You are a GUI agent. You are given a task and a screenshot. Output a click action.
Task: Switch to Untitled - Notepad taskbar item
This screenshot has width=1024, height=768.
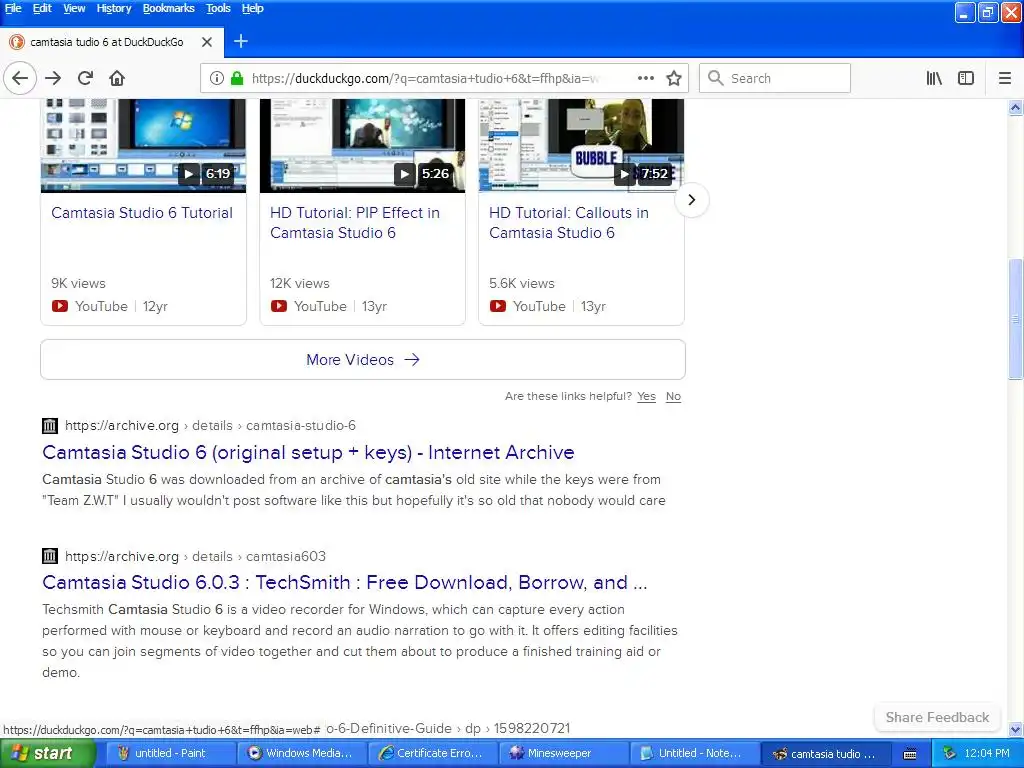694,754
